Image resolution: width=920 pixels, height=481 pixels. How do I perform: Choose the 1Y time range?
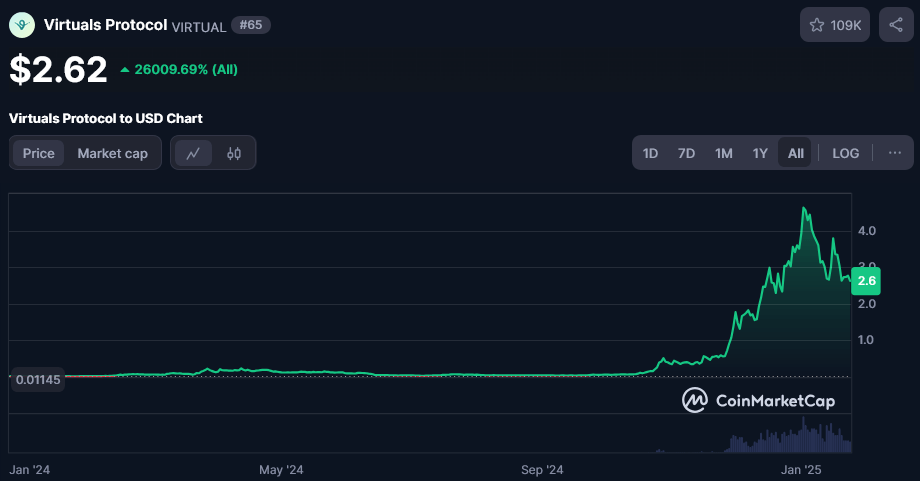click(759, 153)
